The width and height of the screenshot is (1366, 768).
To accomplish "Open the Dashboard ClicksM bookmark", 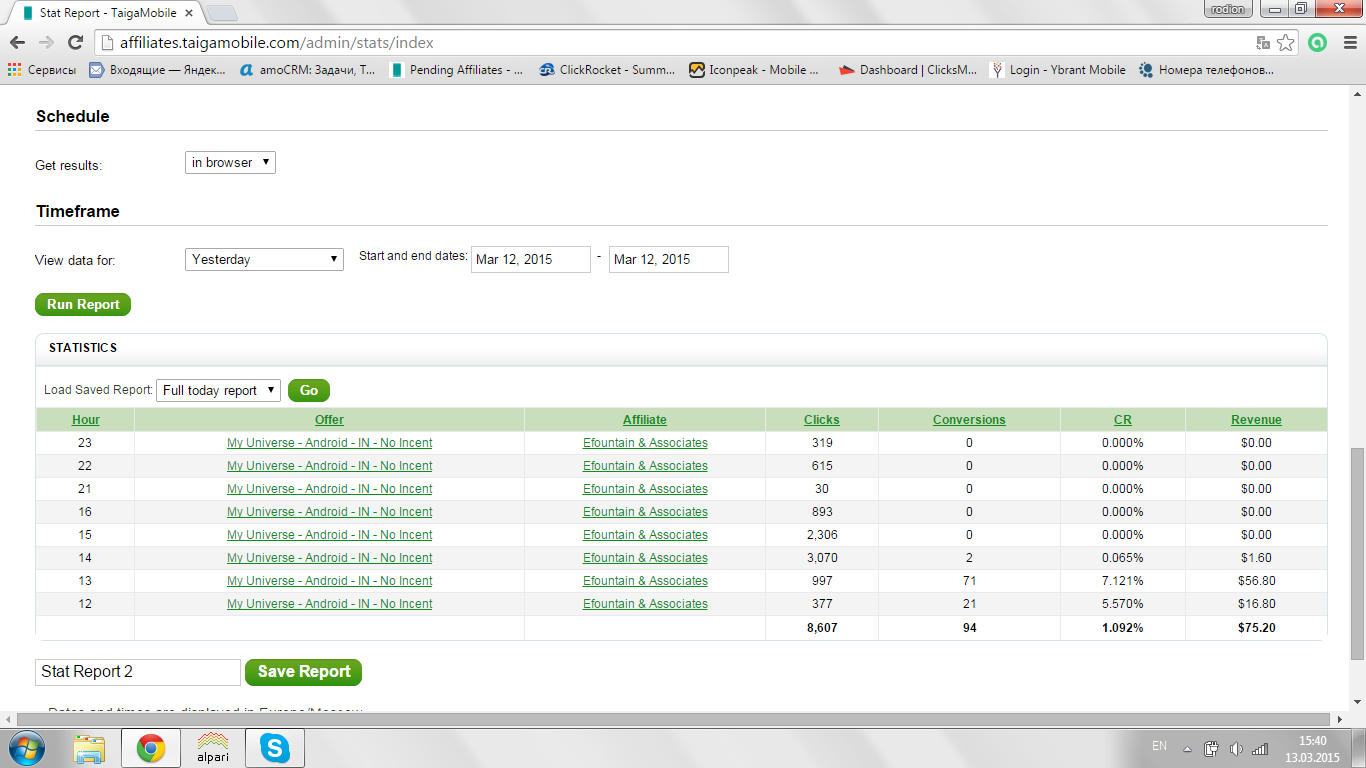I will pos(908,70).
